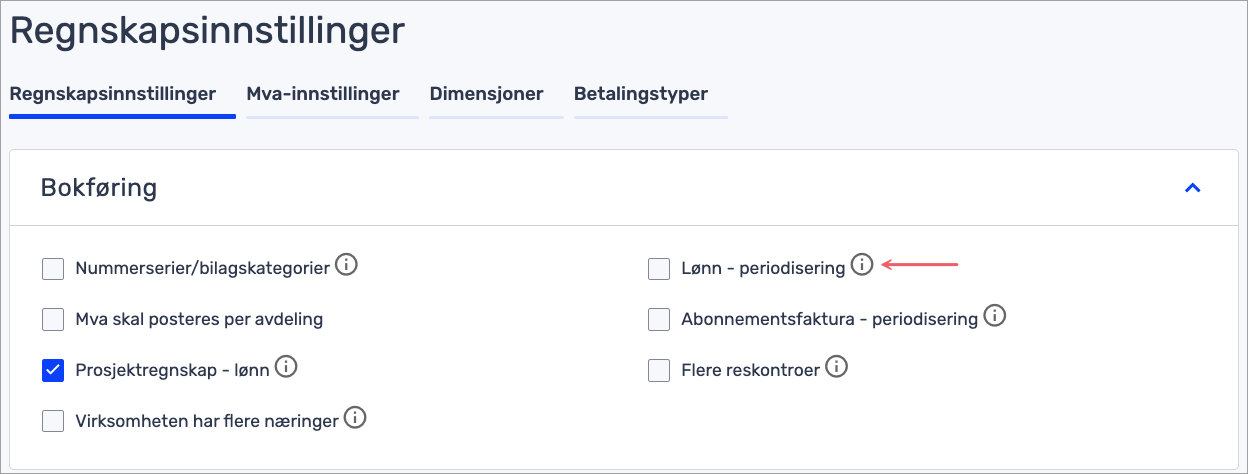The image size is (1248, 474).
Task: Uncheck Prosjektregnskap - lønn checkbox
Action: pyautogui.click(x=53, y=371)
